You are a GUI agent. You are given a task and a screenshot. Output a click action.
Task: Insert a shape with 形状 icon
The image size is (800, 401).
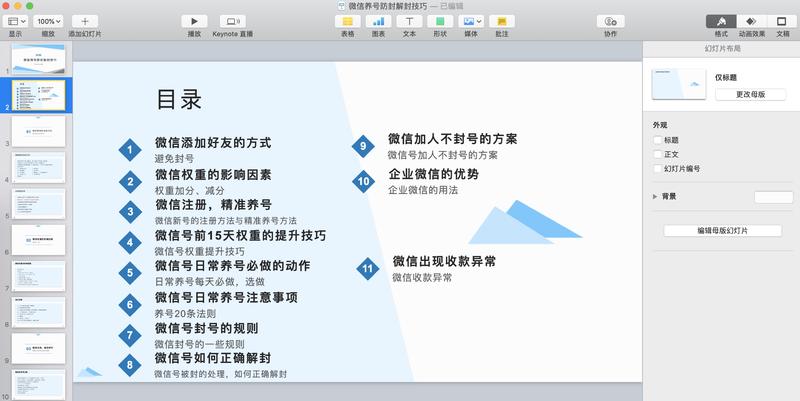(440, 21)
